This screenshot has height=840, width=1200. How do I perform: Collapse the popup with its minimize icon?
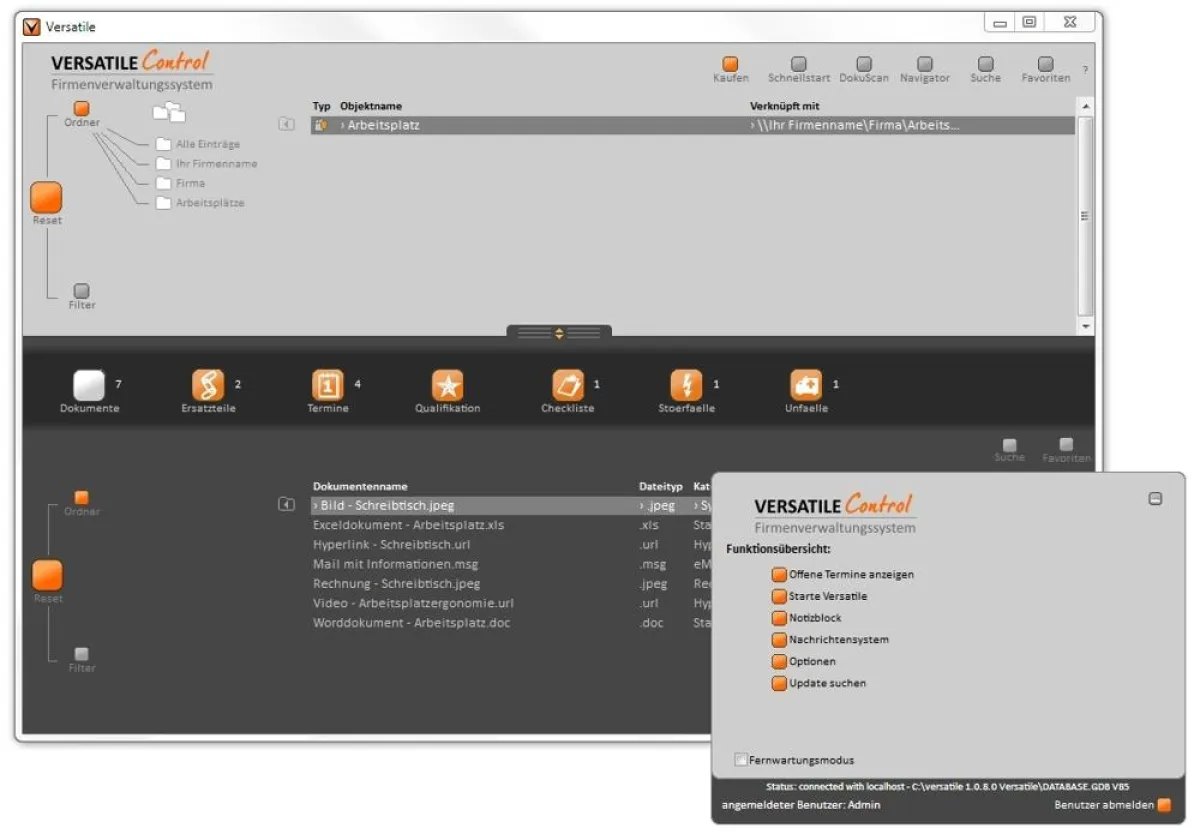(x=1155, y=498)
